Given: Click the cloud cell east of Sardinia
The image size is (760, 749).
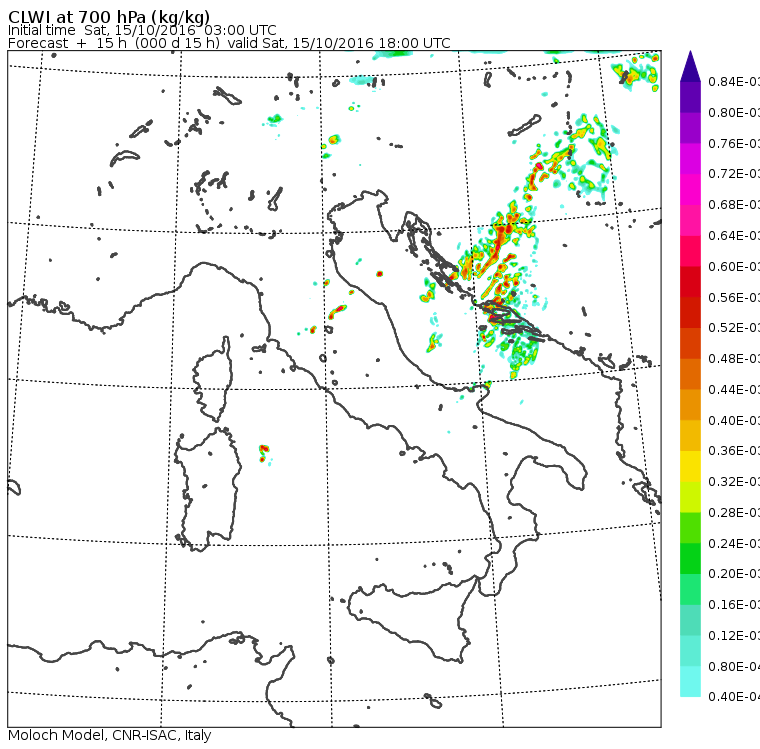Looking at the screenshot, I should 264,453.
